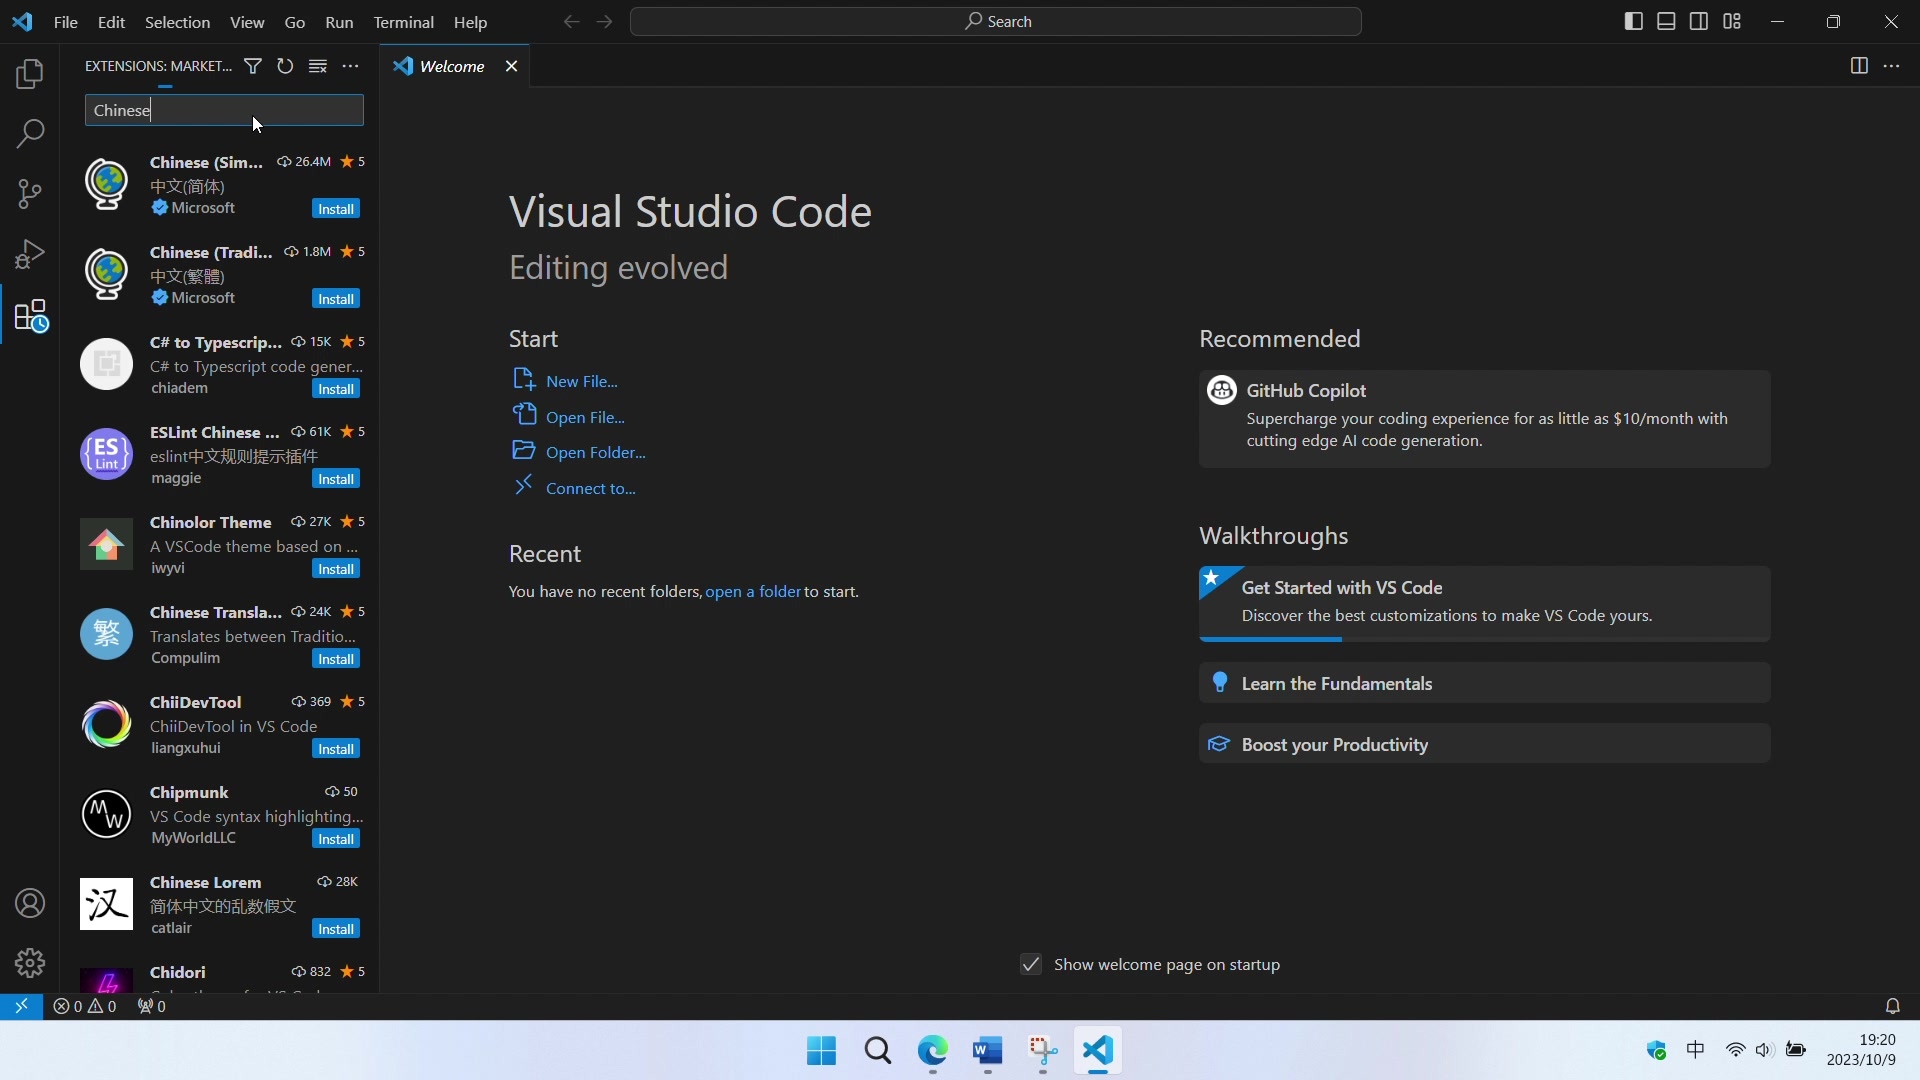Viewport: 1920px width, 1080px height.
Task: Toggle Primary Side Bar layout icon
Action: [x=1634, y=21]
